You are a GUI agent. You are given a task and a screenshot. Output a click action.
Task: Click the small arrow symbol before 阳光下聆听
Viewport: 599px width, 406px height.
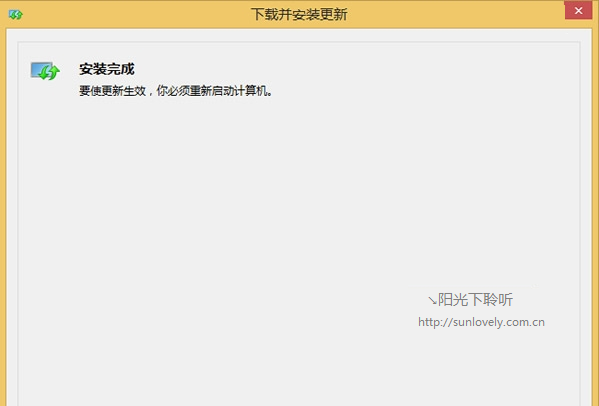(x=432, y=301)
